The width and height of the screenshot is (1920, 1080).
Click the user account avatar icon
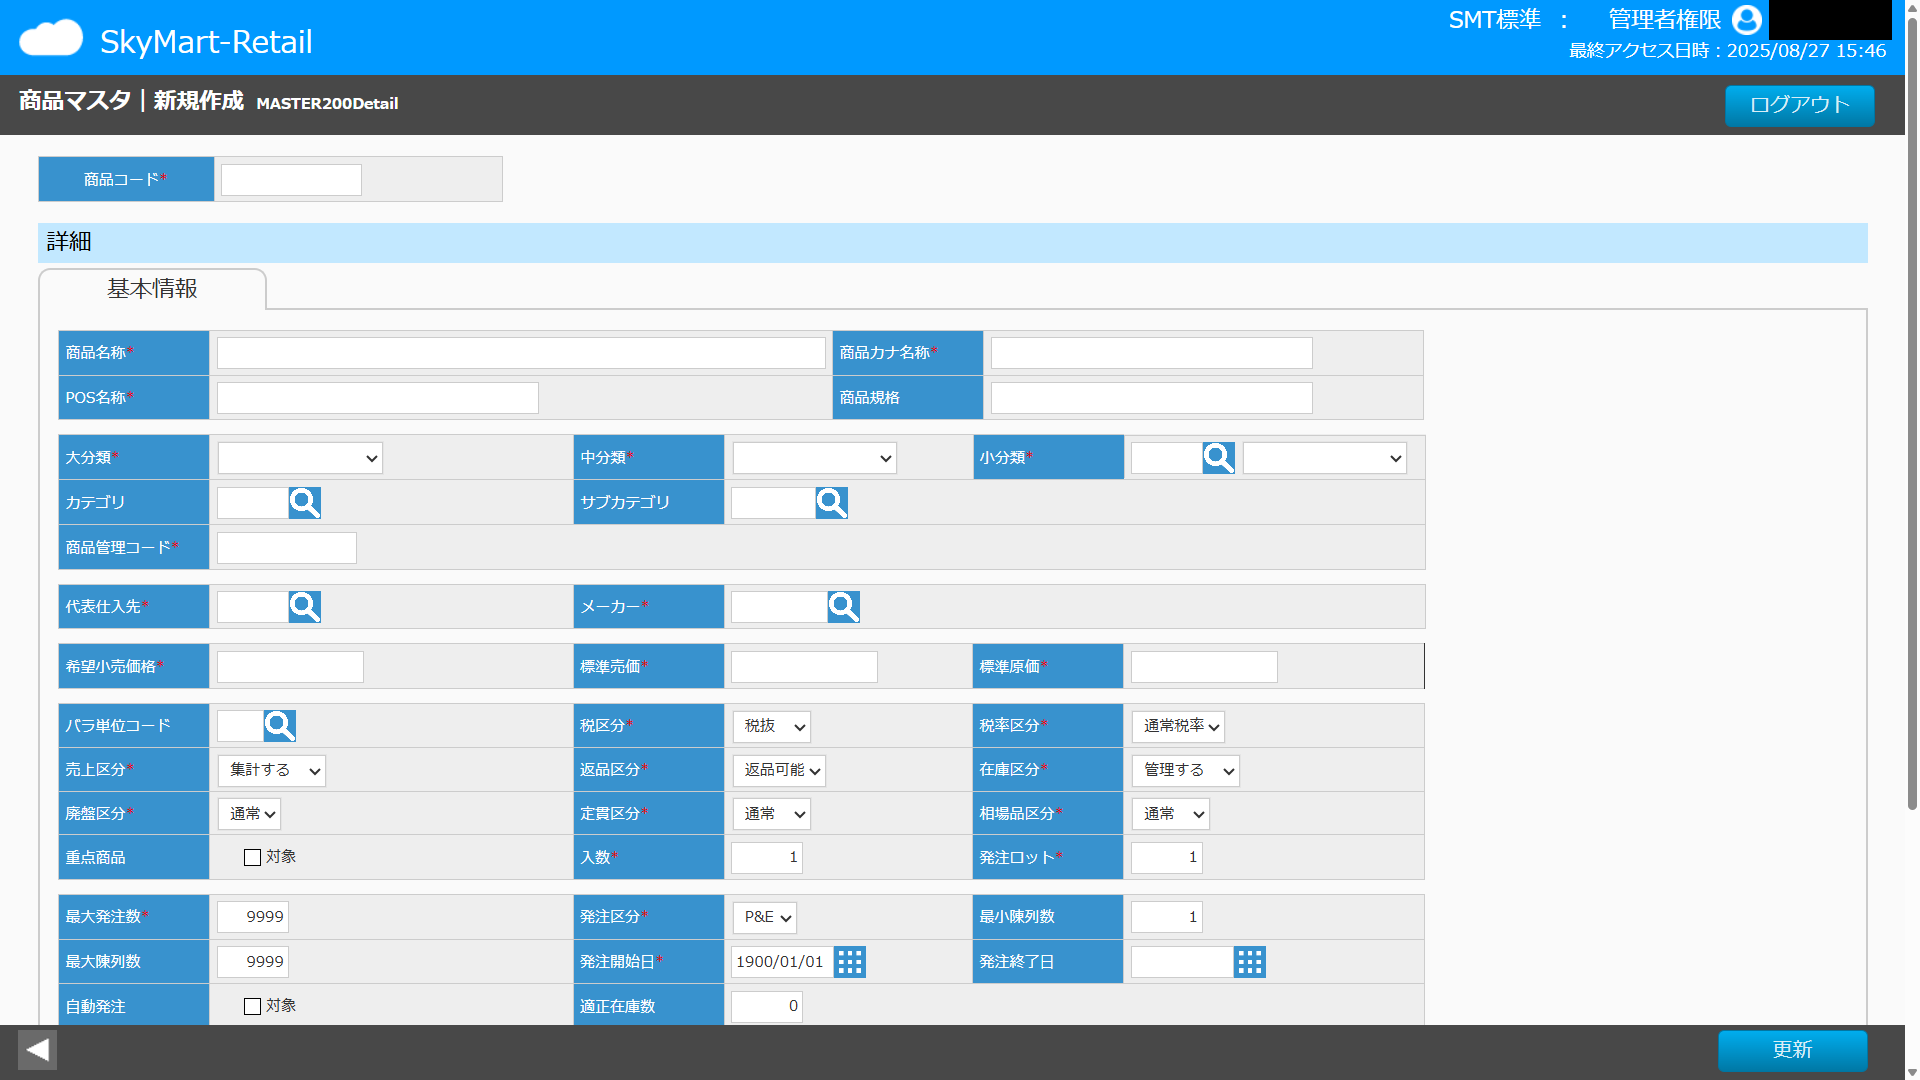[x=1746, y=20]
